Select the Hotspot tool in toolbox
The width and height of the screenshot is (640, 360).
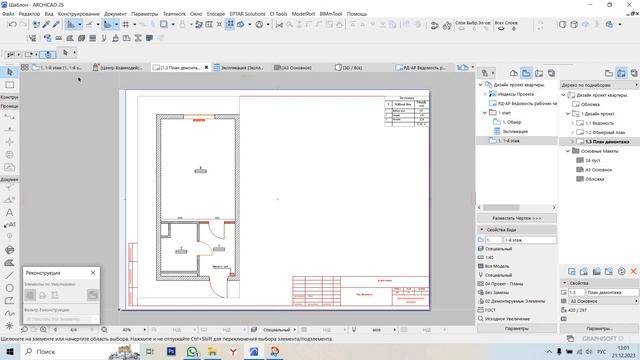9,326
